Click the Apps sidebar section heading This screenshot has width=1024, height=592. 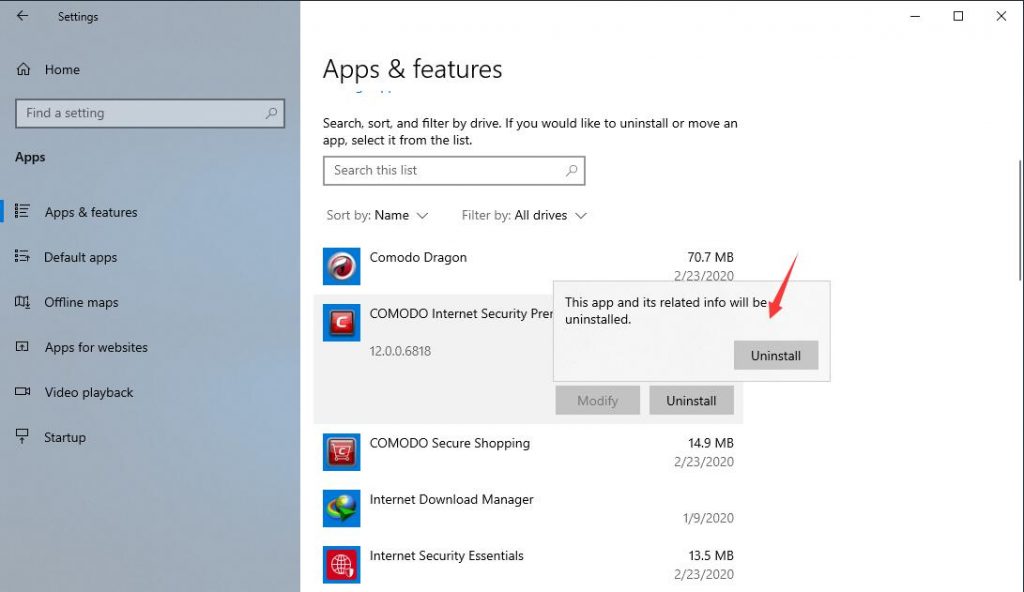(30, 157)
